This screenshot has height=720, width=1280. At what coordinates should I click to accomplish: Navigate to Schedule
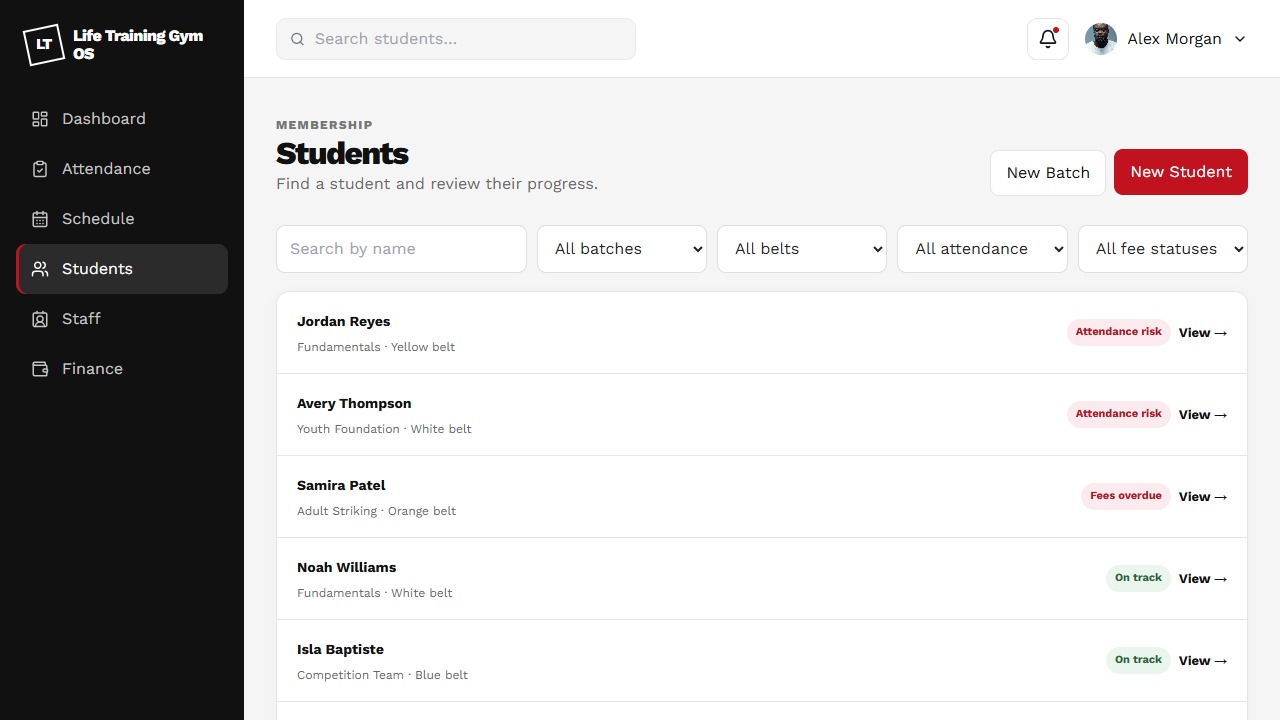[122, 219]
